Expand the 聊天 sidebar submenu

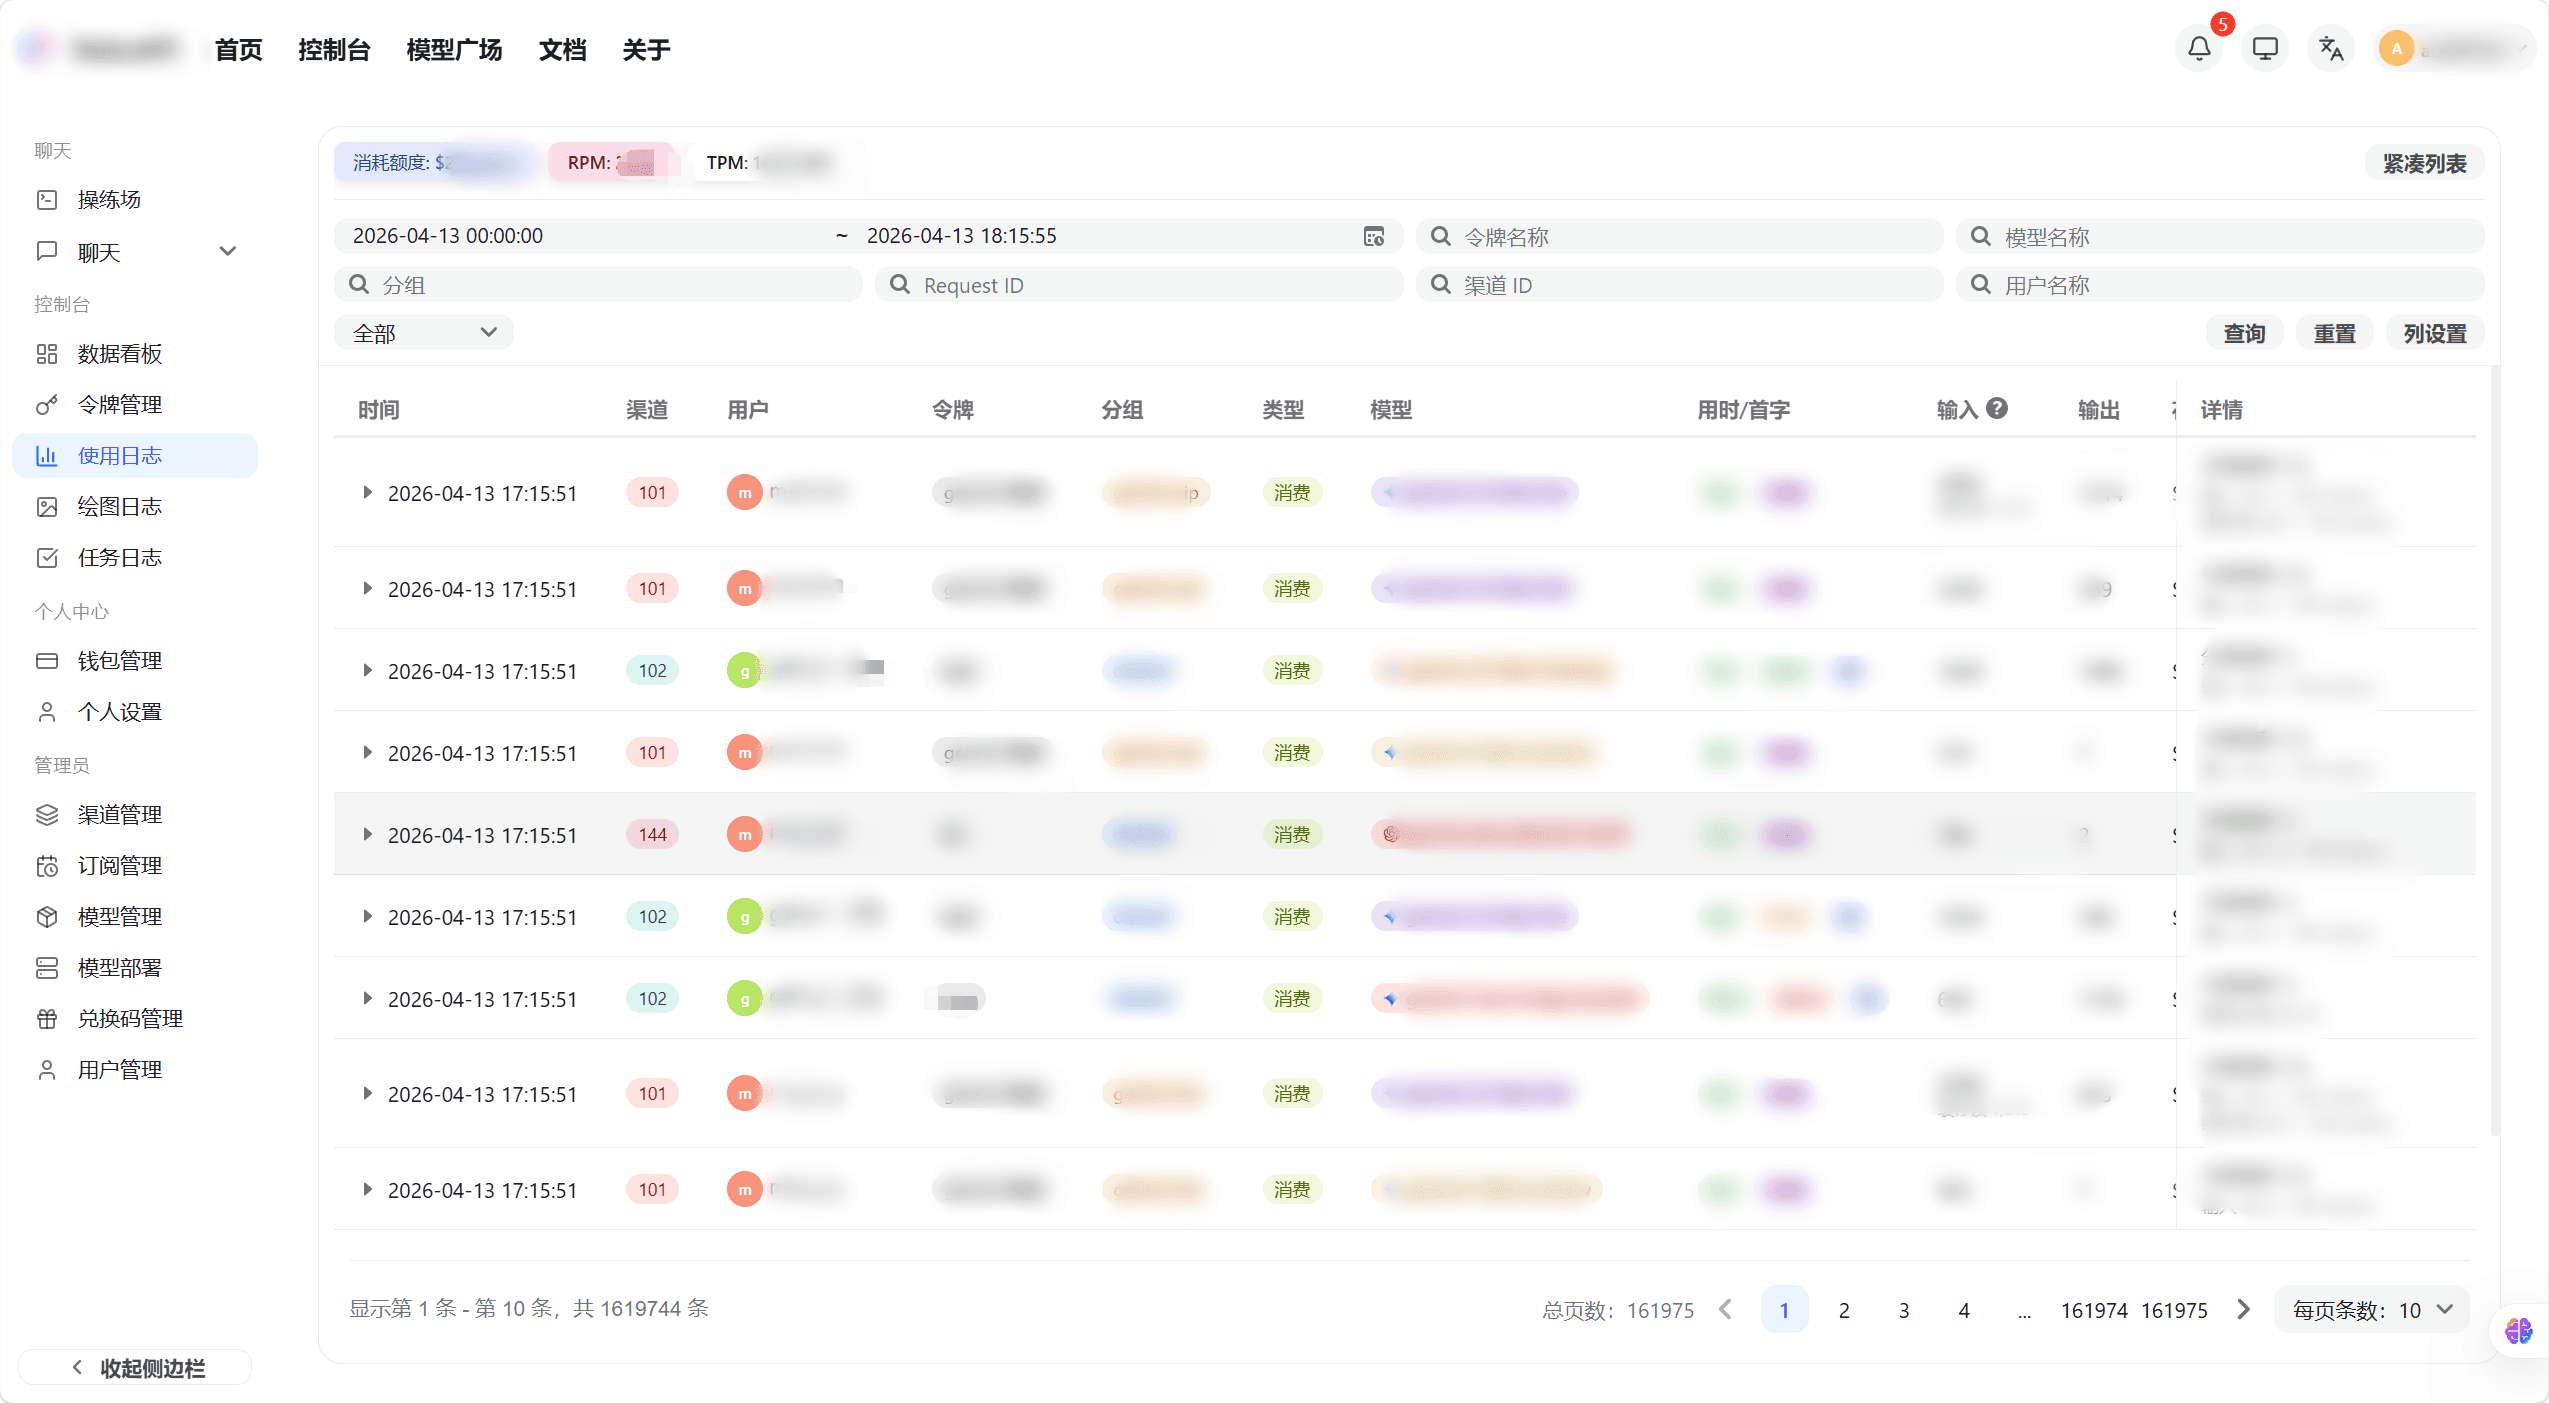click(227, 252)
